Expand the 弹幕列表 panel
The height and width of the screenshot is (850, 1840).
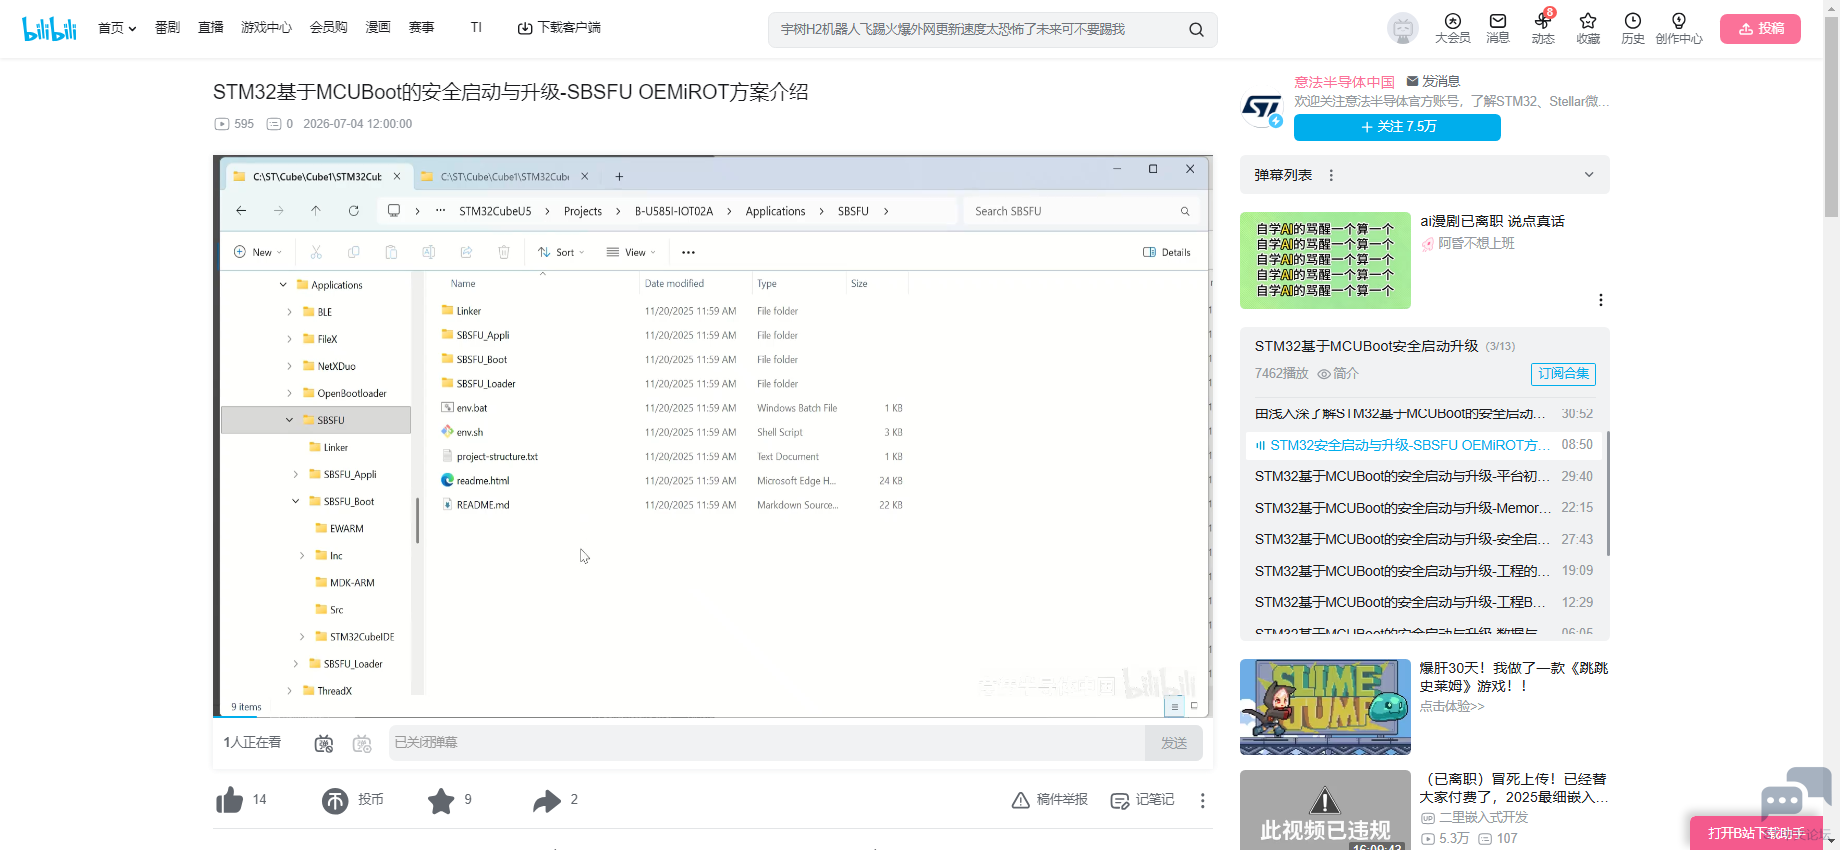point(1589,175)
